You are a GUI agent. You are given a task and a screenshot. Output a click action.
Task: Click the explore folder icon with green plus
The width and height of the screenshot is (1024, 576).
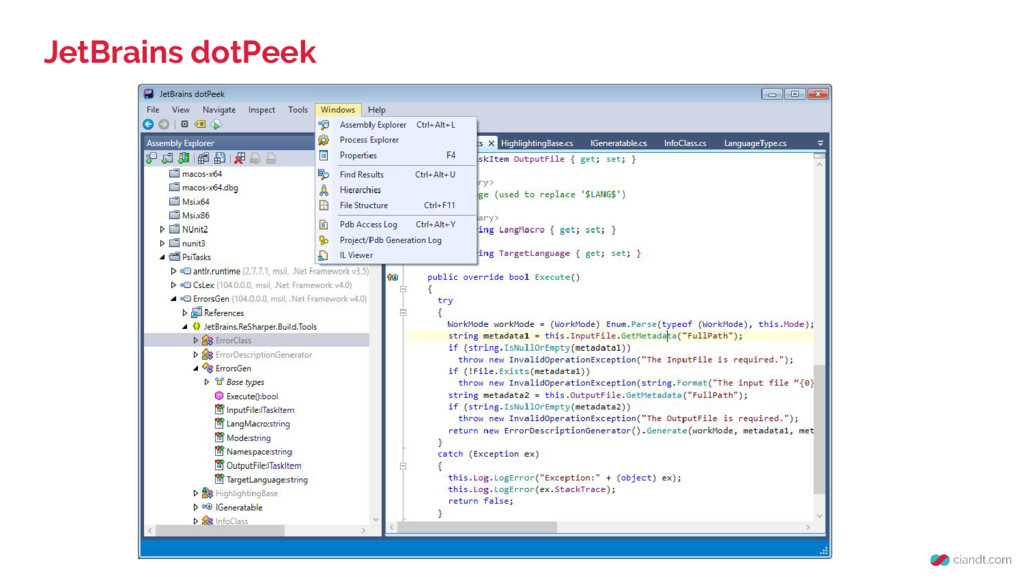point(168,158)
